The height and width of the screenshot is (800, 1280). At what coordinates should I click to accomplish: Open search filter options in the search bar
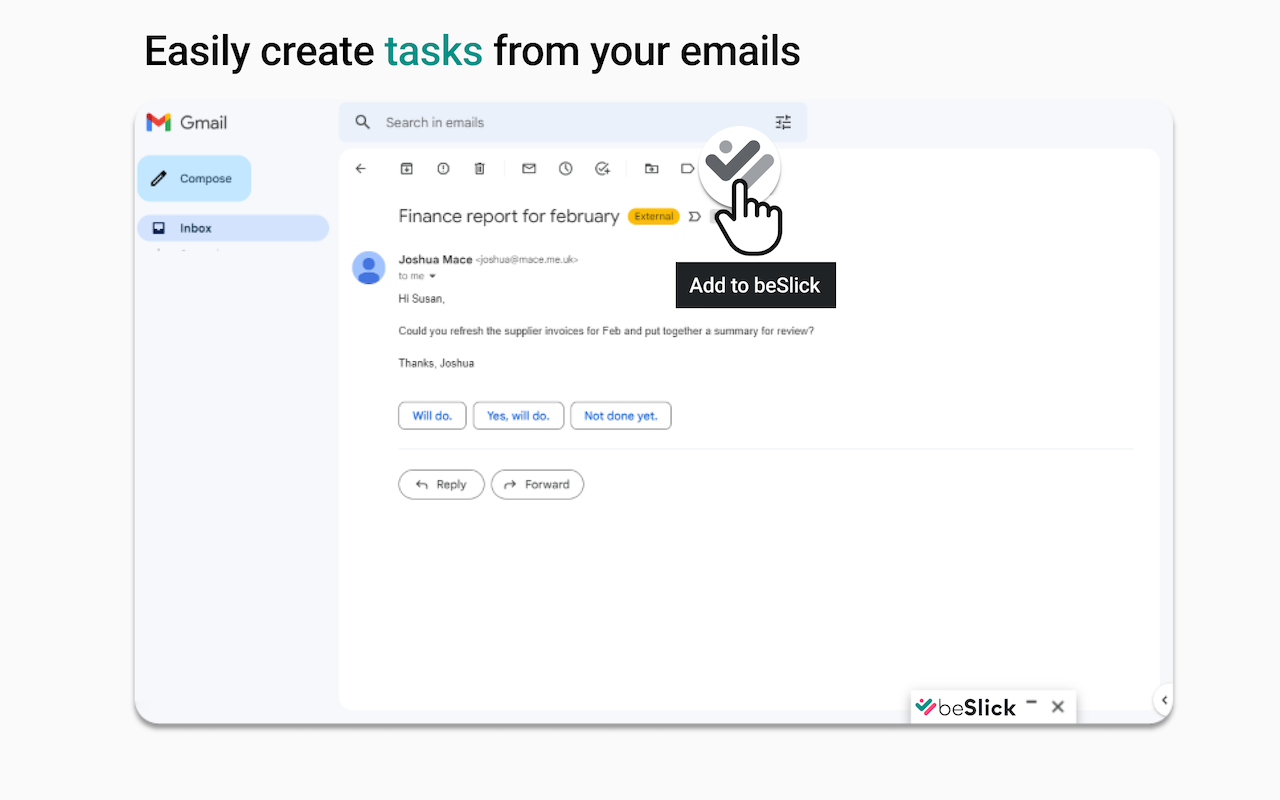click(783, 122)
